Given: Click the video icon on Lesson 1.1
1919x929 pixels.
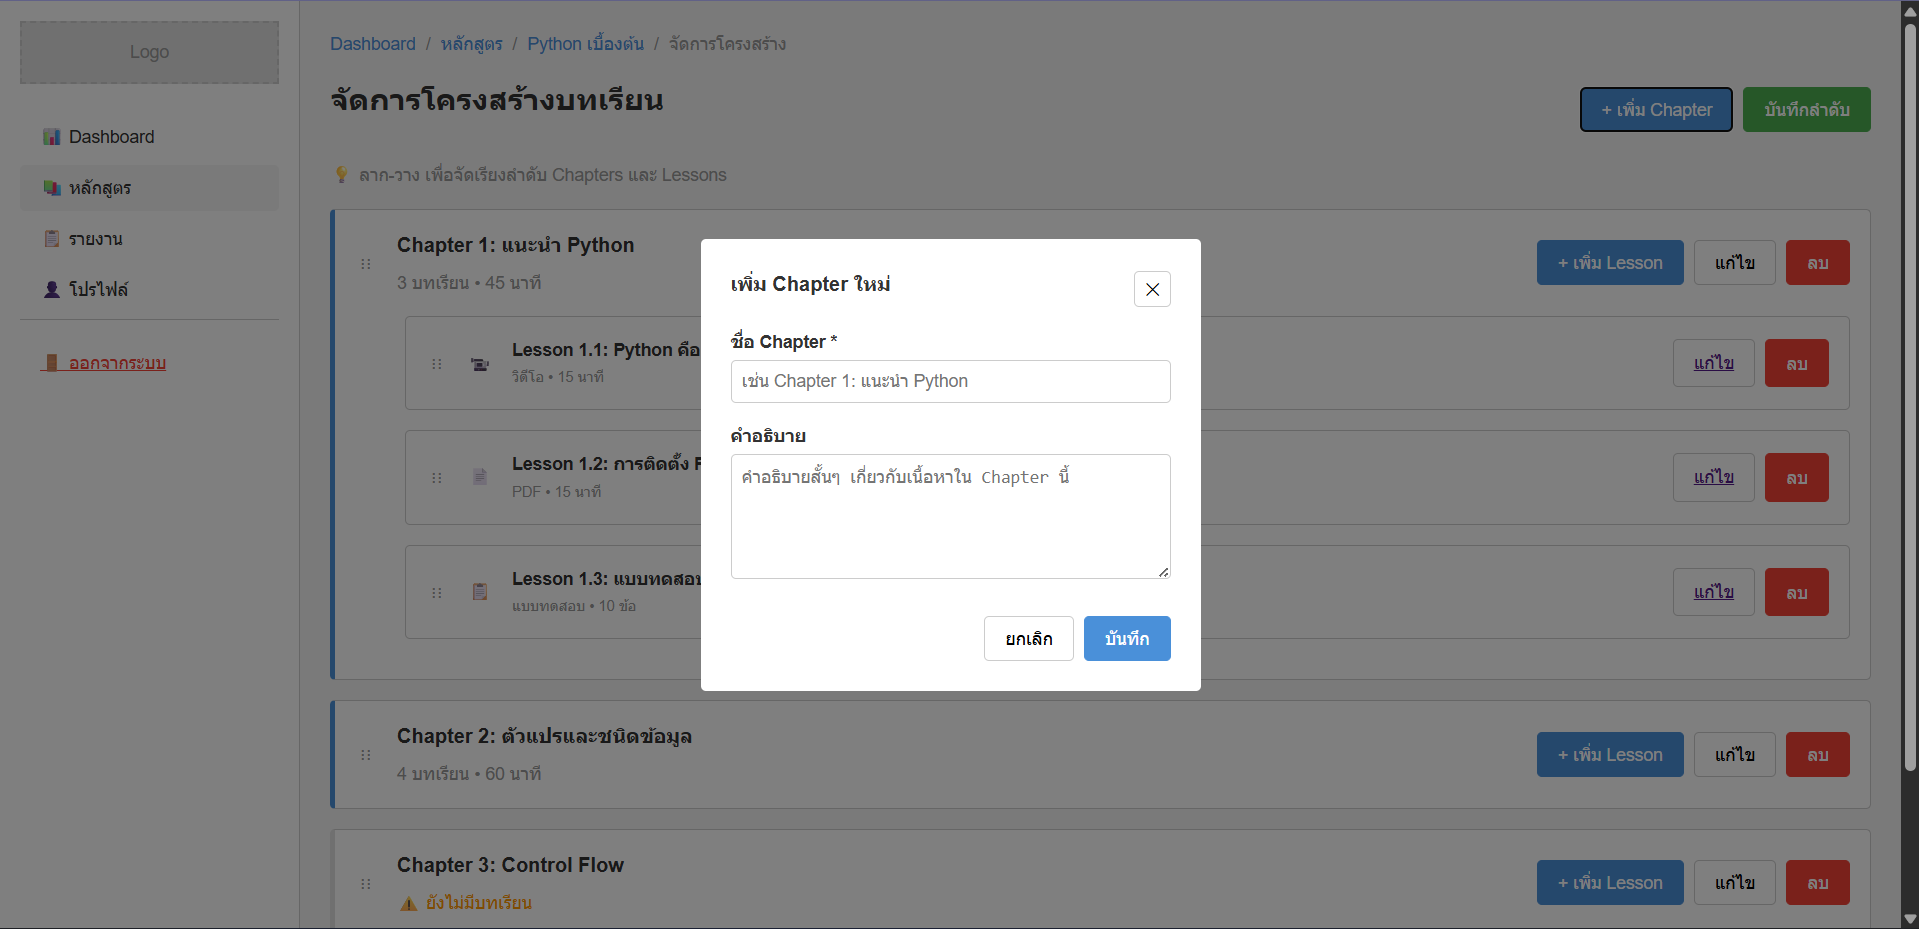Looking at the screenshot, I should [480, 364].
